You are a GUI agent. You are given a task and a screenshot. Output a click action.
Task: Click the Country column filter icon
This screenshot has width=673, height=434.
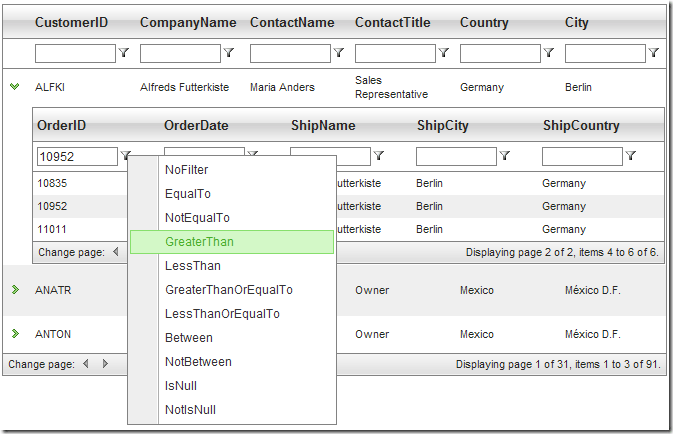tap(549, 53)
